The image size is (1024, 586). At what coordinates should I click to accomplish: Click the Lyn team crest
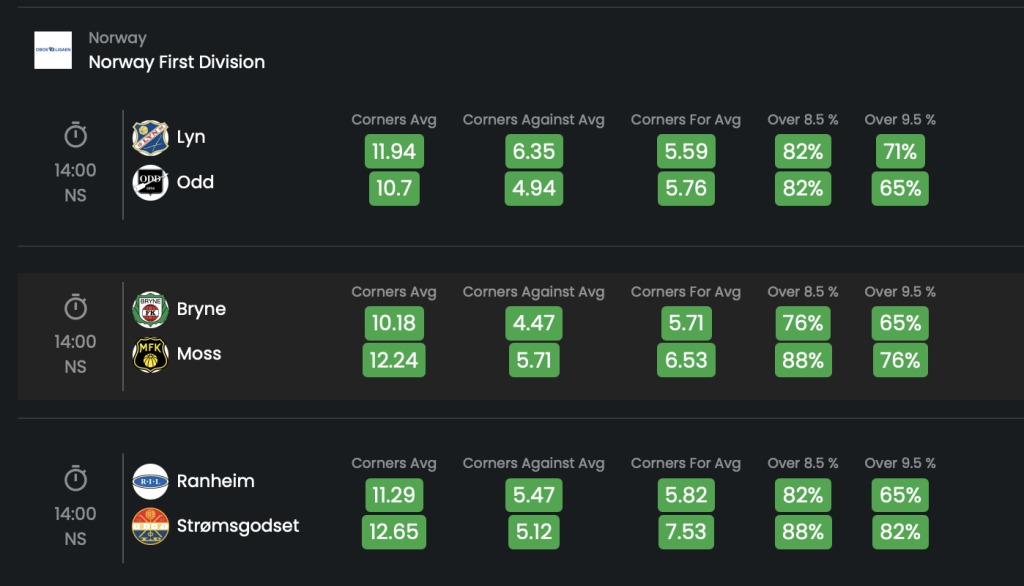click(150, 137)
